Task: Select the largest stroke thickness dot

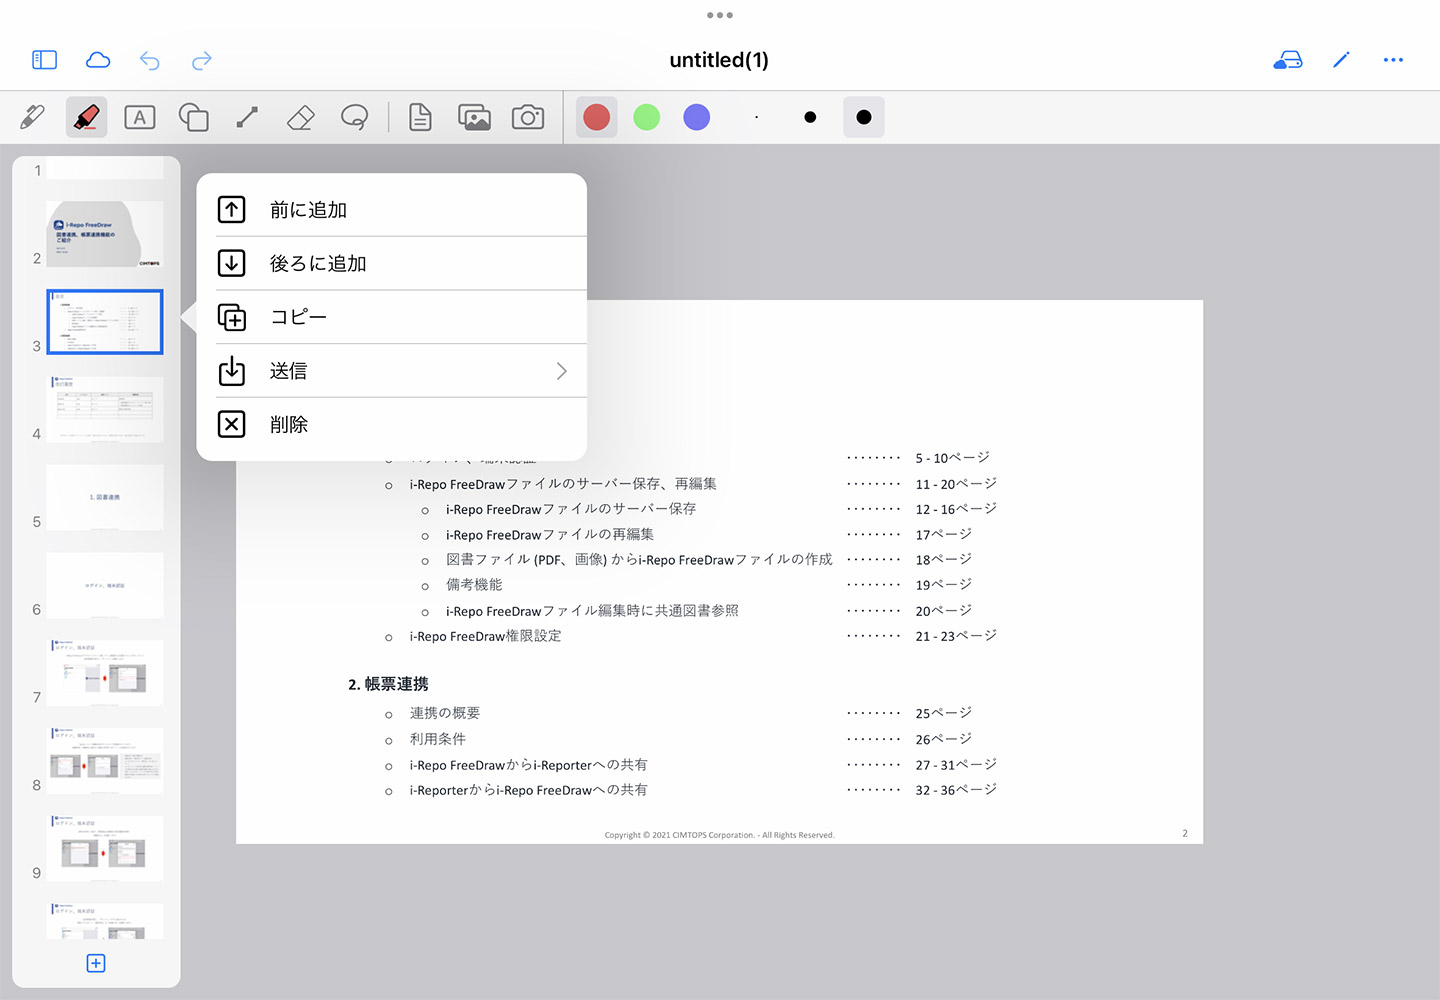Action: click(864, 117)
